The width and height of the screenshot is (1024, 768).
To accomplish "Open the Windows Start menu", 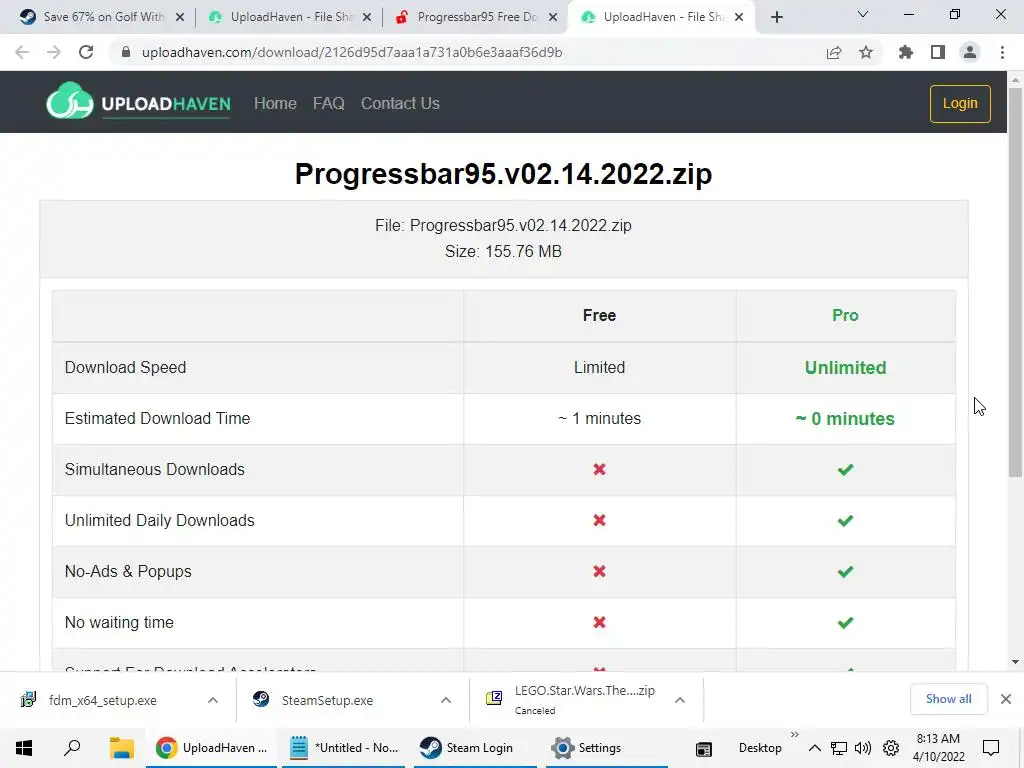I will tap(24, 748).
